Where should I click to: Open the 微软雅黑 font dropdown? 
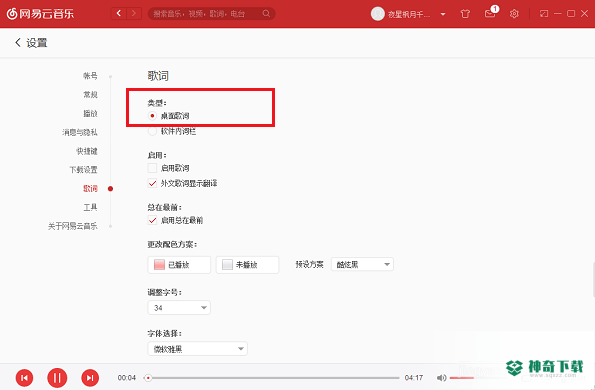coord(197,349)
